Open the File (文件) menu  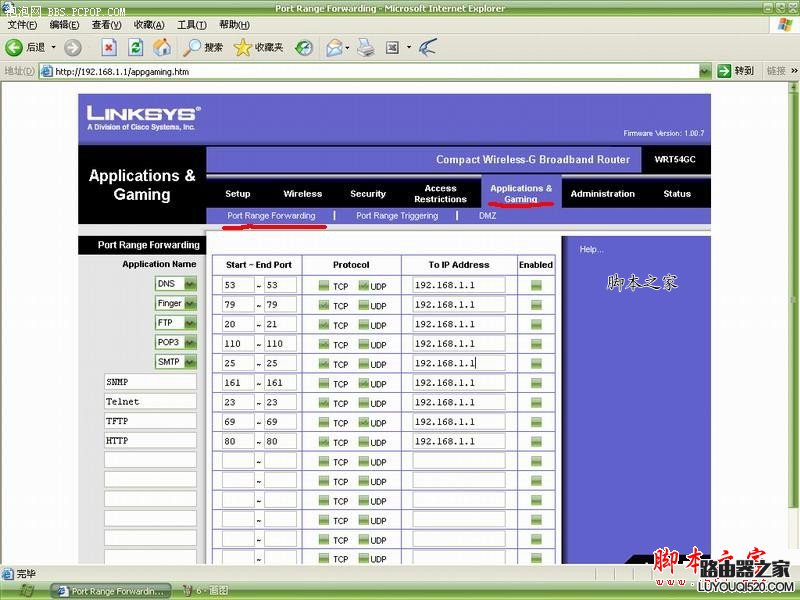point(22,24)
